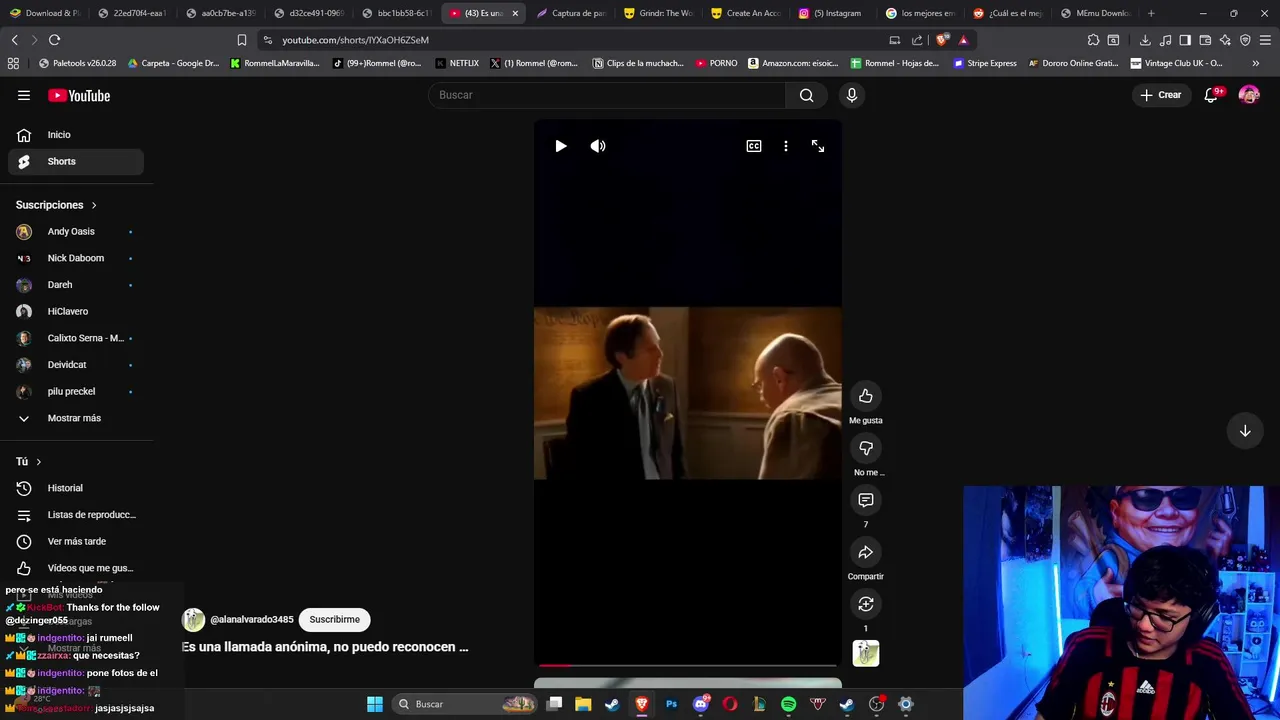Open Videos que me gustan
1280x720 pixels.
pyautogui.click(x=75, y=568)
